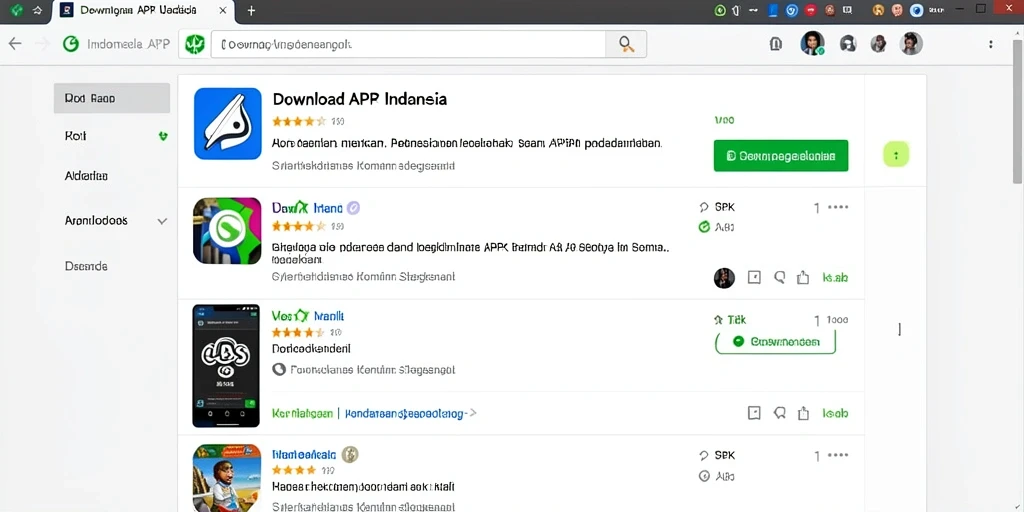Click the lime green floating side button
This screenshot has height=512, width=1024.
896,155
